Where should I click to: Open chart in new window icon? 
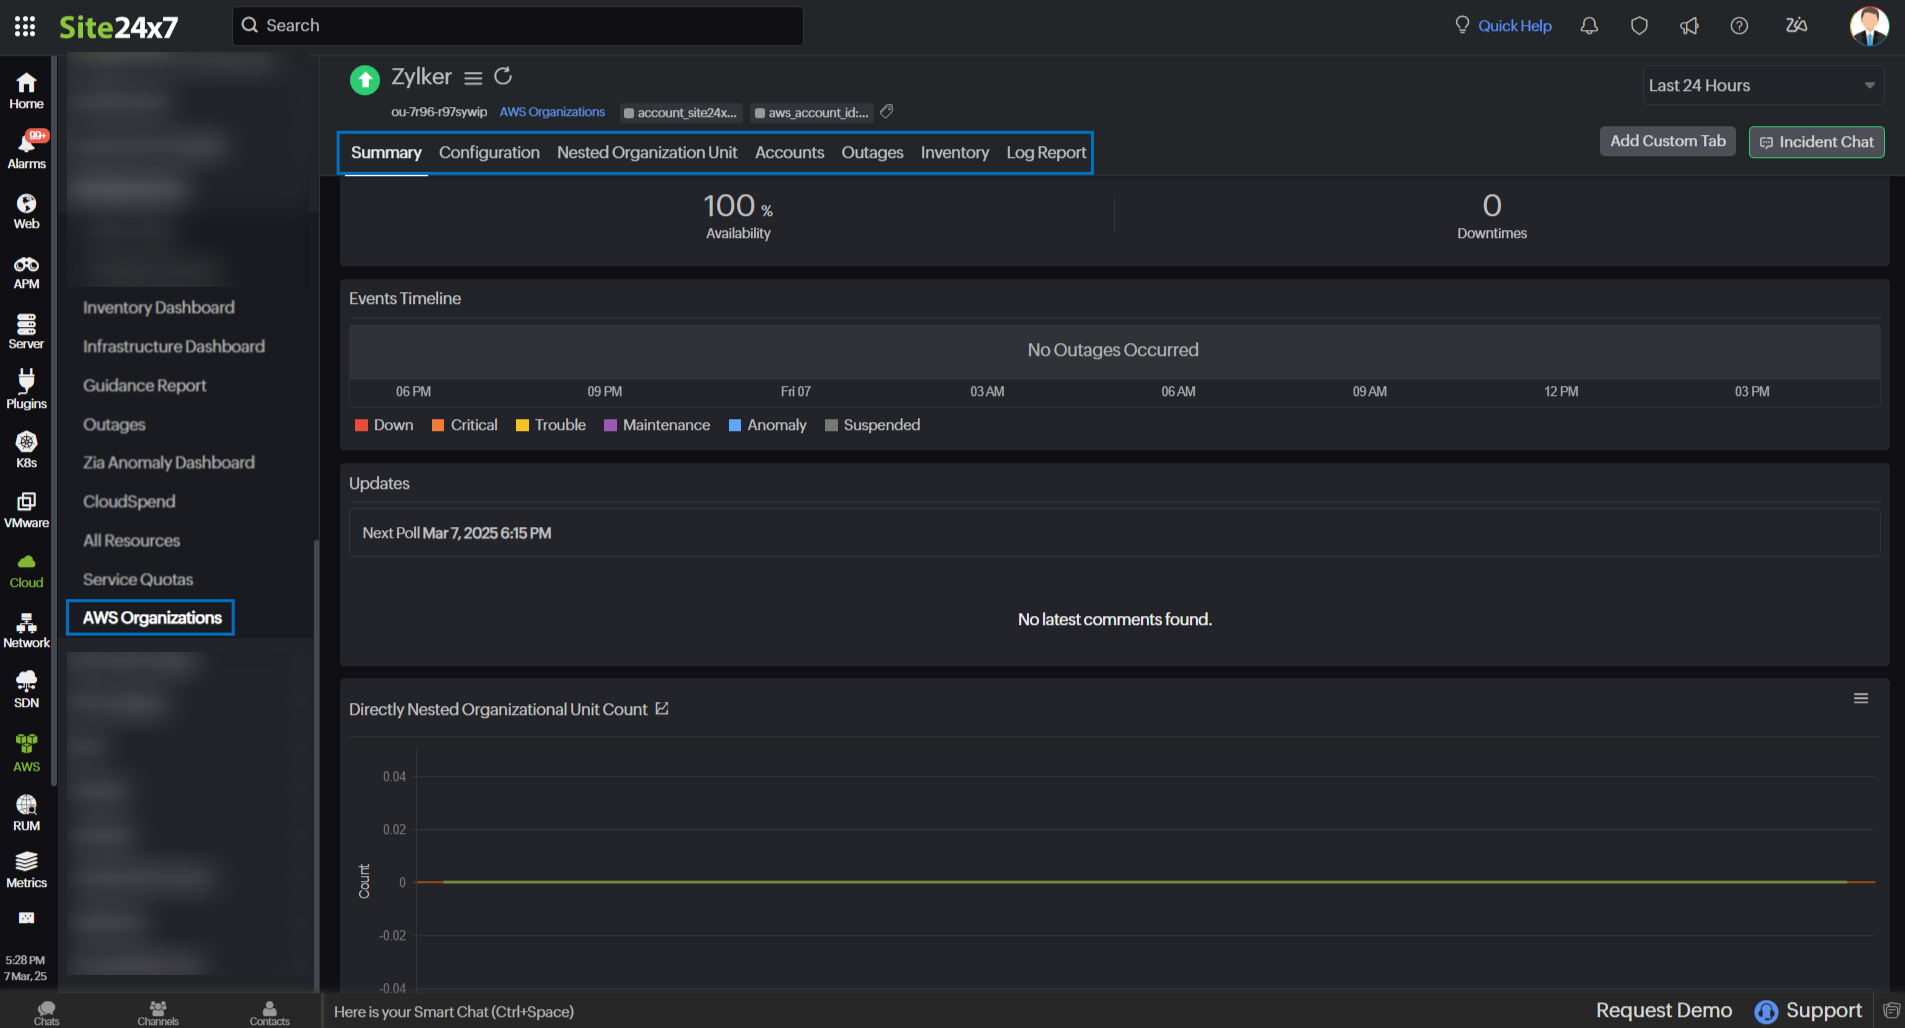click(662, 709)
